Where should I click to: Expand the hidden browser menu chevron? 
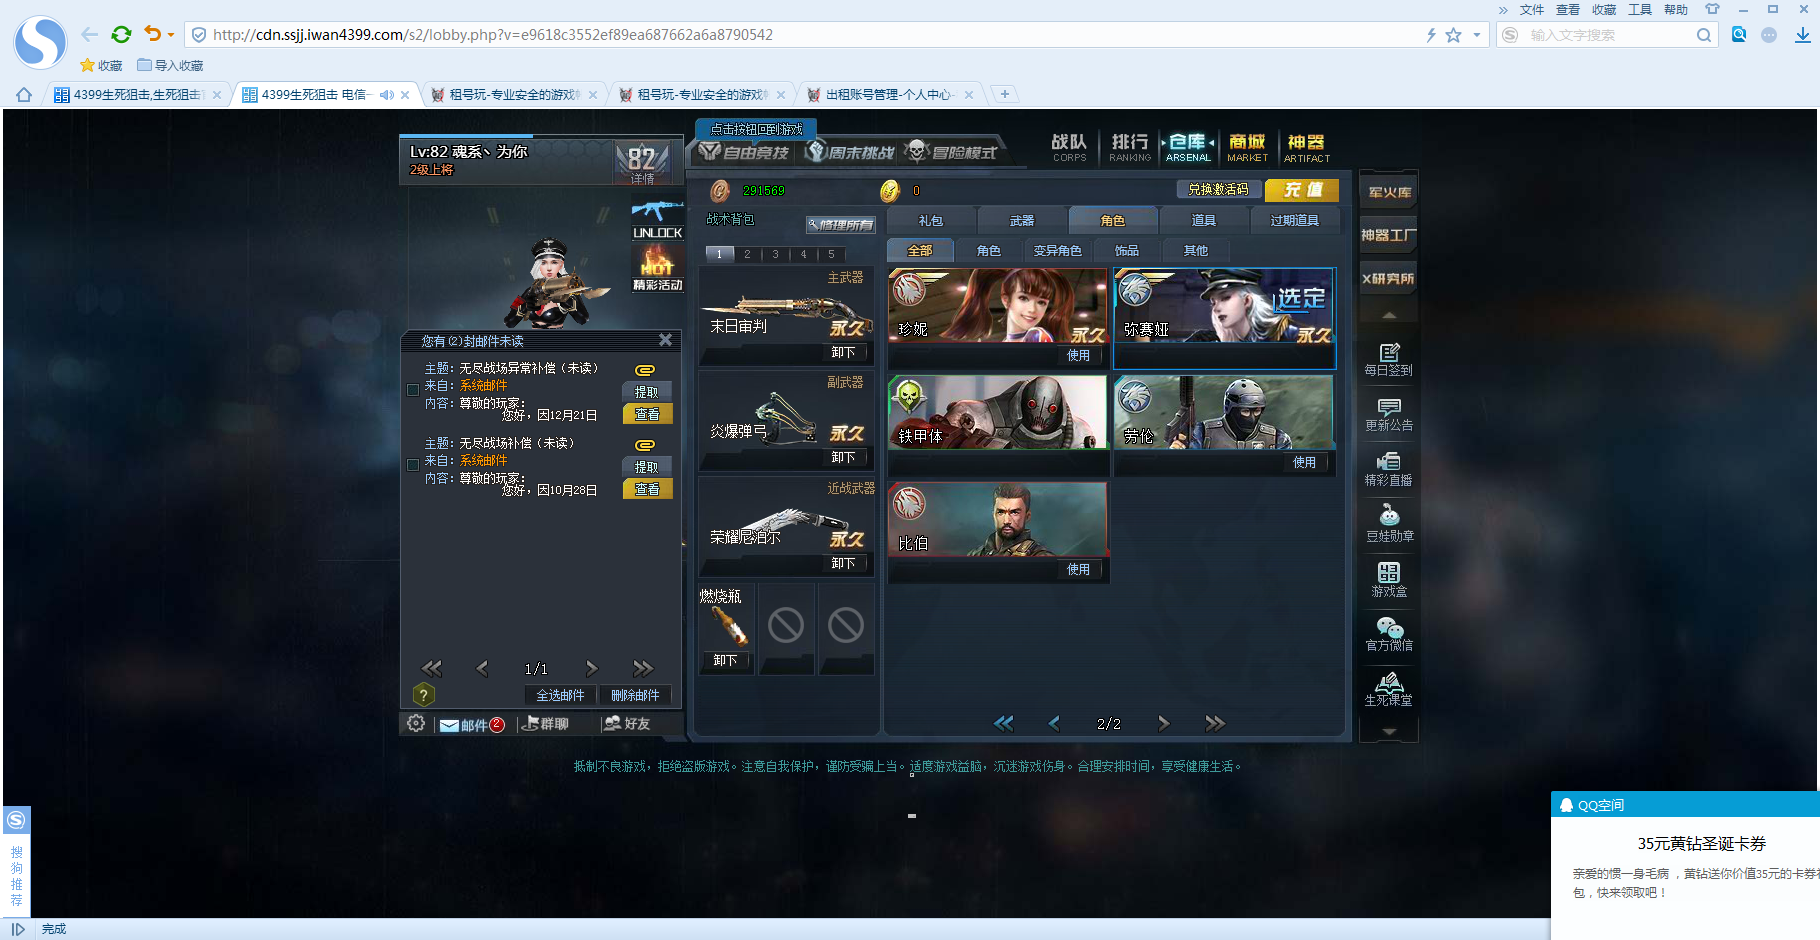click(1503, 10)
